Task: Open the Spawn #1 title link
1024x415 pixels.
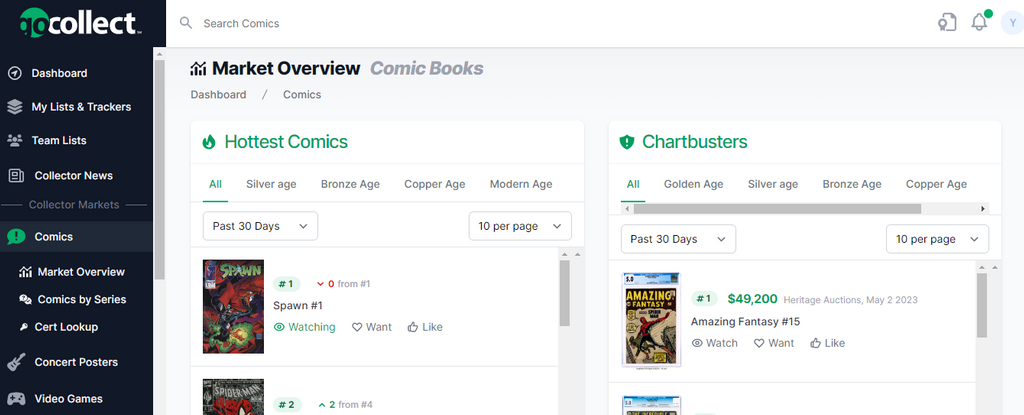Action: (x=298, y=305)
